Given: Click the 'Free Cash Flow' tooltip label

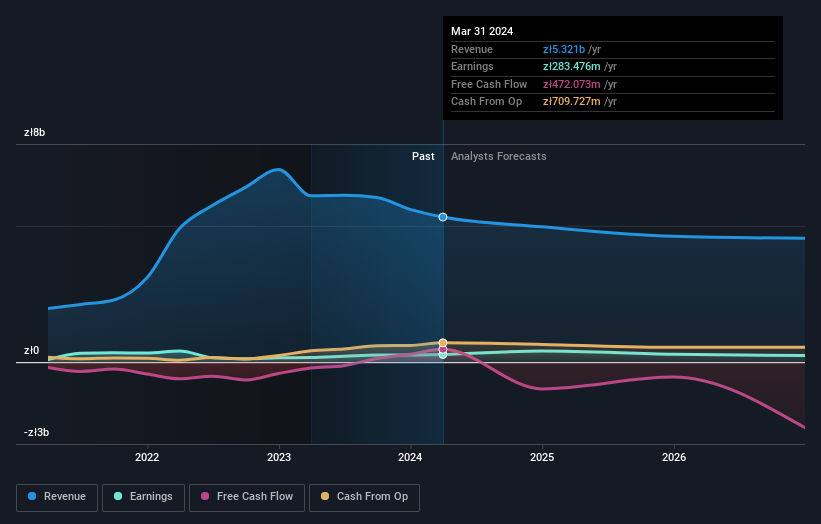Looking at the screenshot, I should [489, 84].
